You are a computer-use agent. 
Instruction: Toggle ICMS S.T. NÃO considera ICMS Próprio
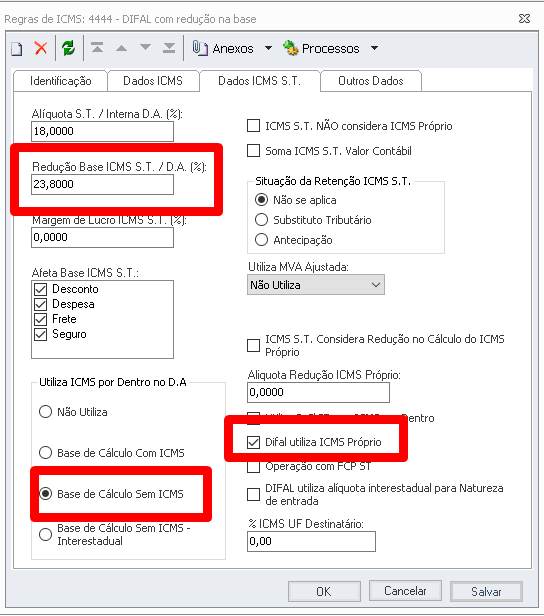pyautogui.click(x=253, y=126)
